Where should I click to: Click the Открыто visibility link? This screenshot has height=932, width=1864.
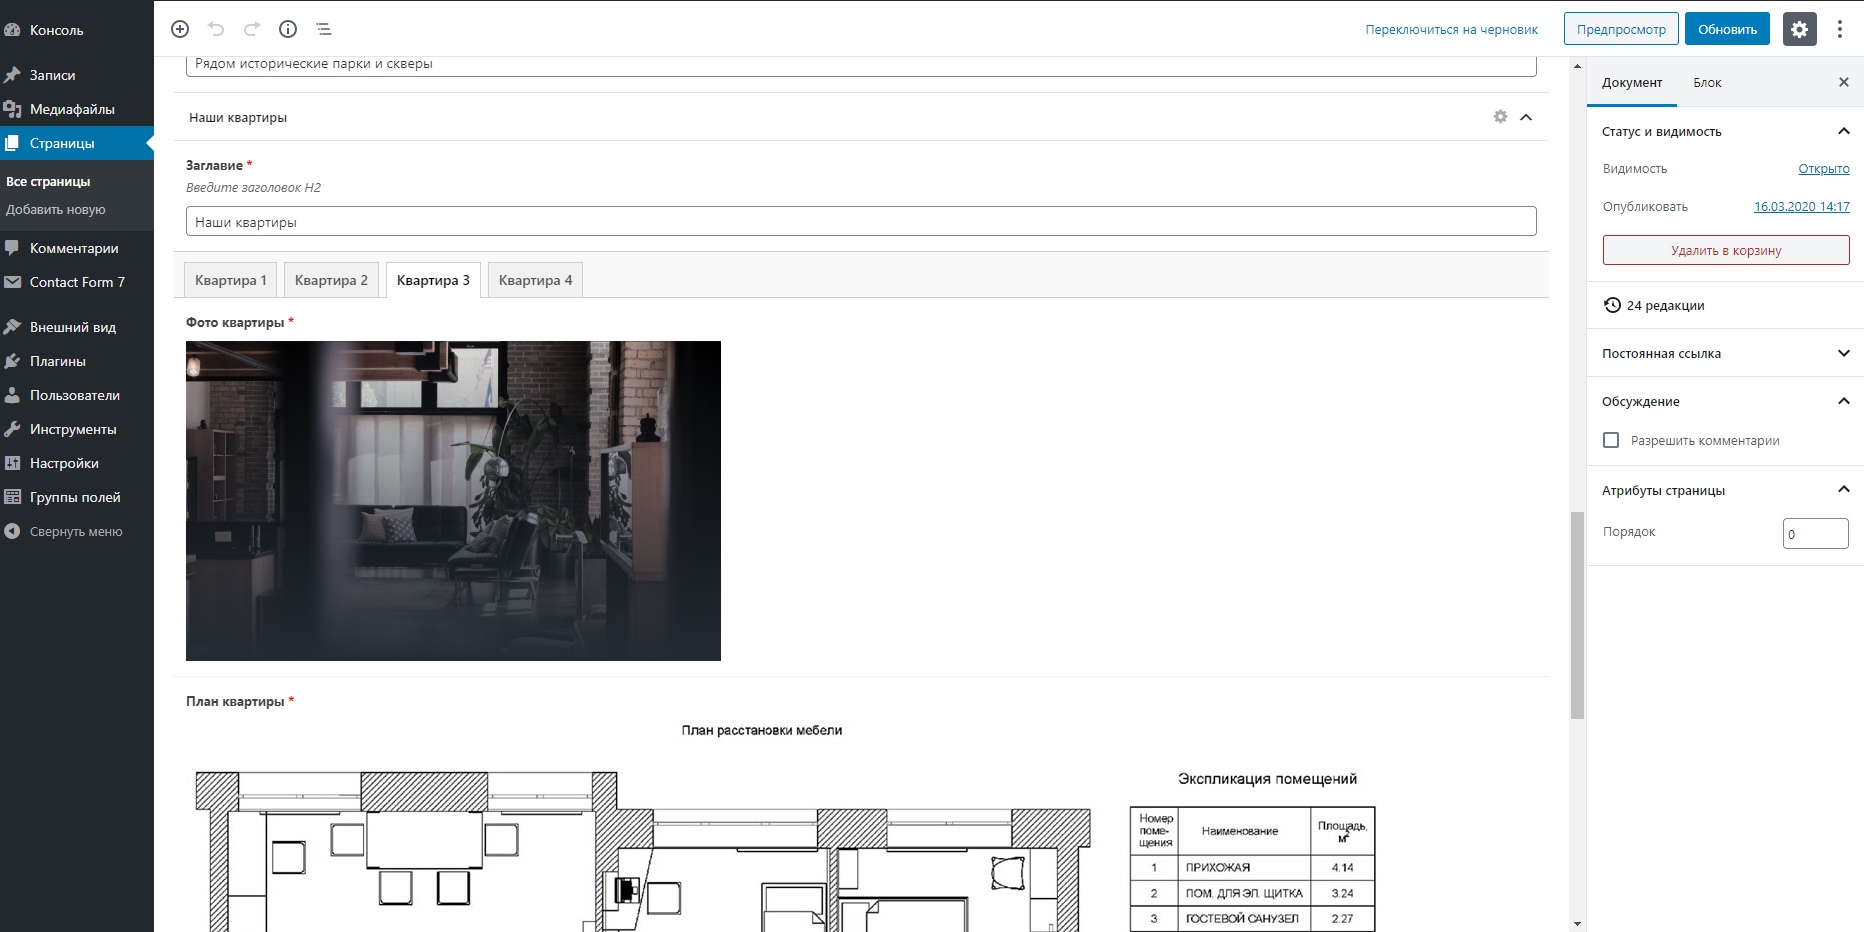(1823, 169)
